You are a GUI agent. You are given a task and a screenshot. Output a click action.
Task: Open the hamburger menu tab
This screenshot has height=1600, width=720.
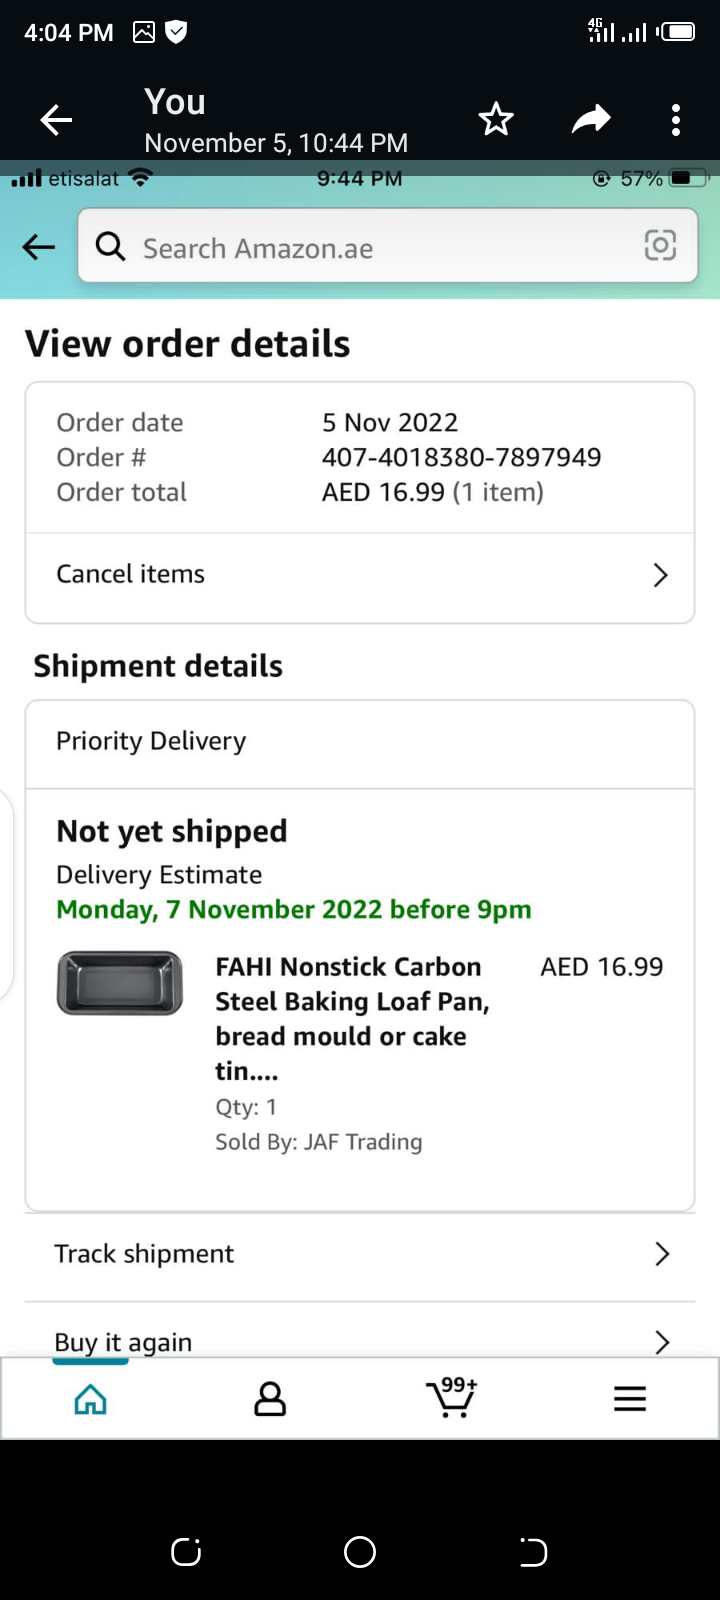tap(630, 1399)
